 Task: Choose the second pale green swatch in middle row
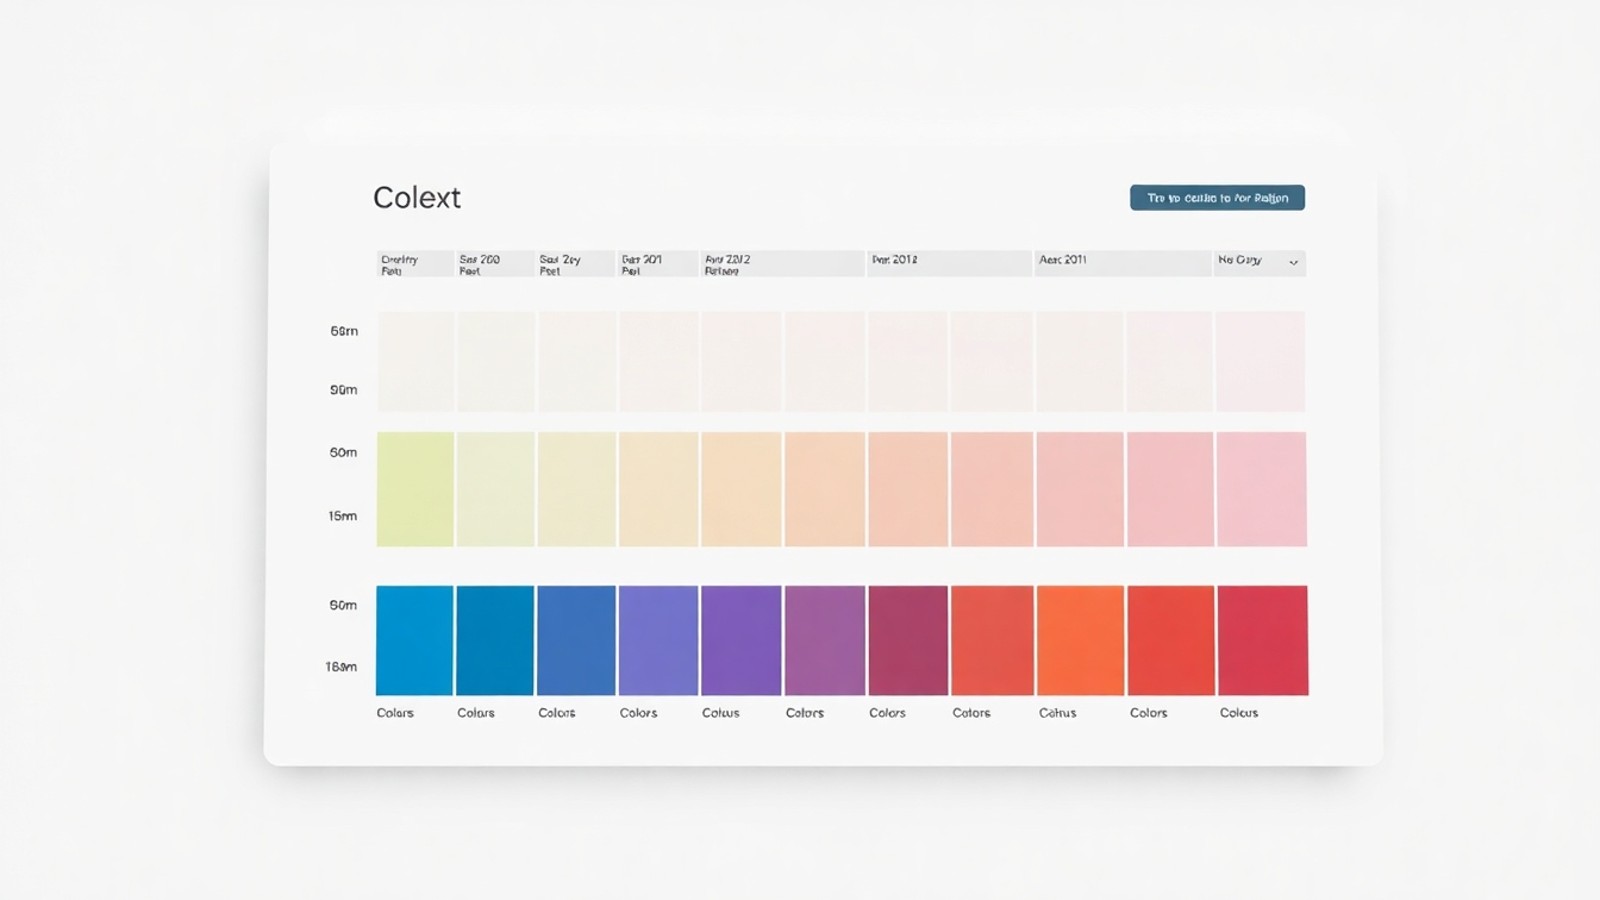[495, 489]
